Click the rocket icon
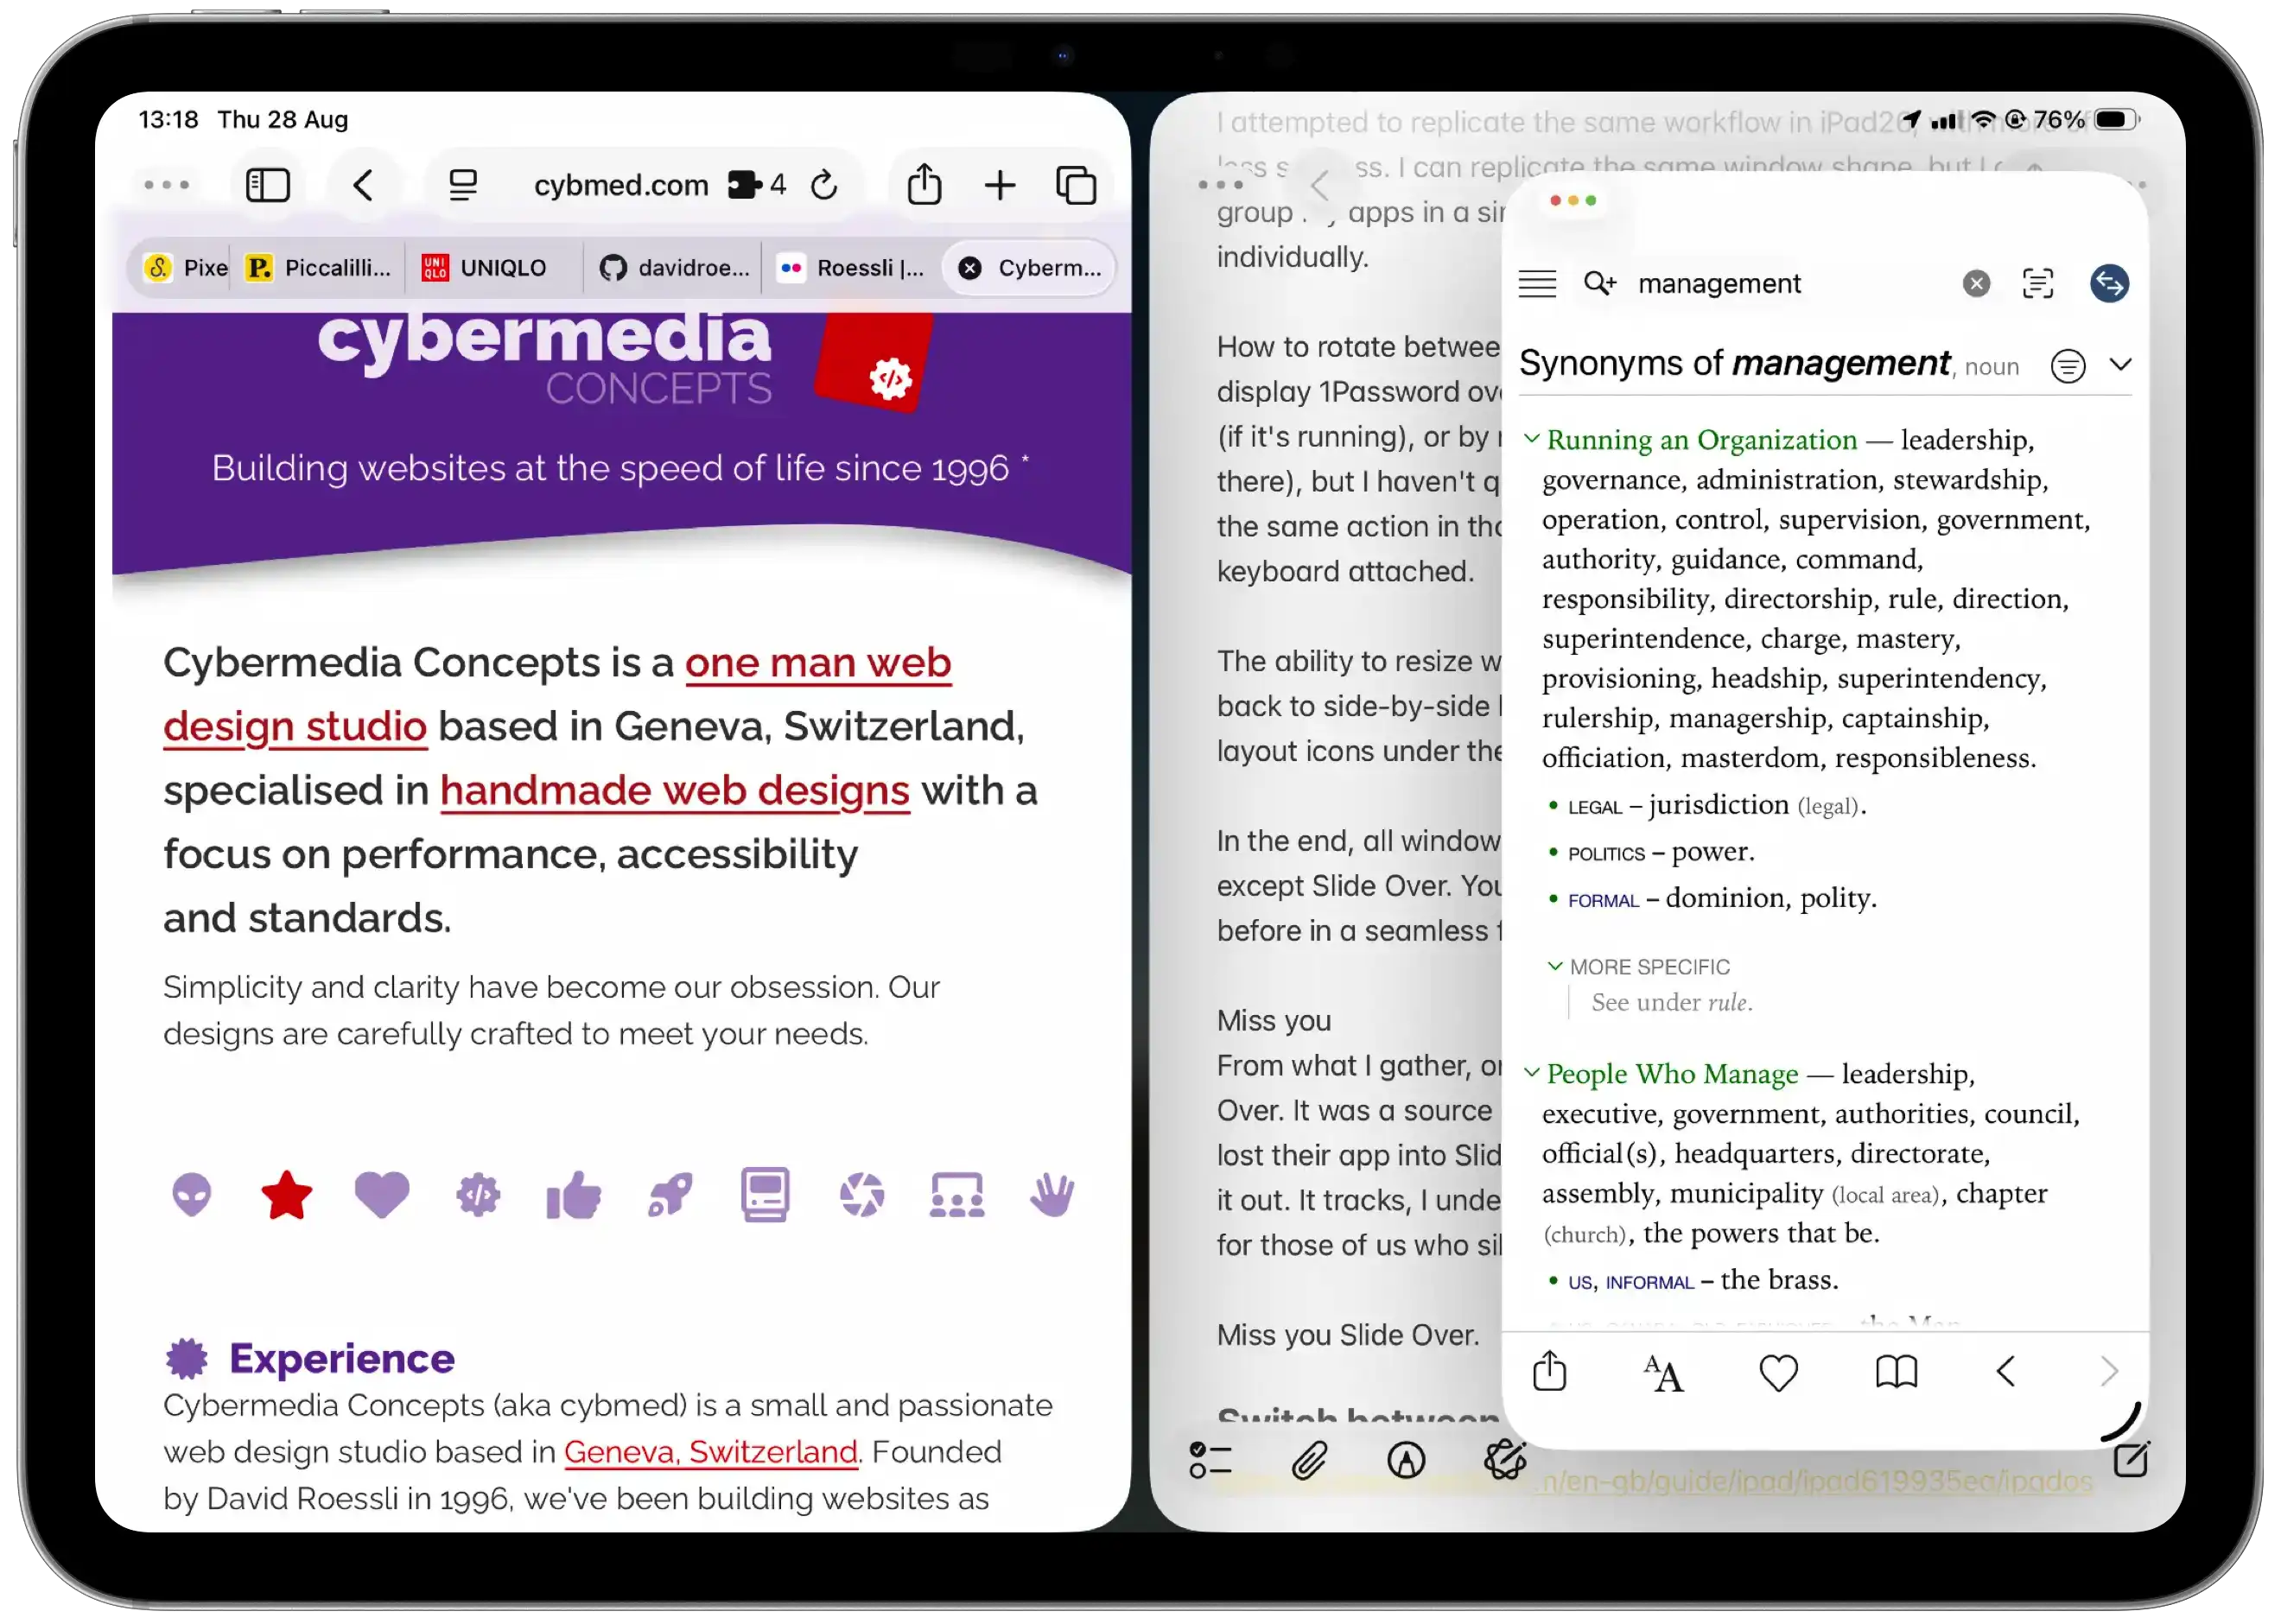Screen dimensions: 2281x1624 [x=669, y=1194]
